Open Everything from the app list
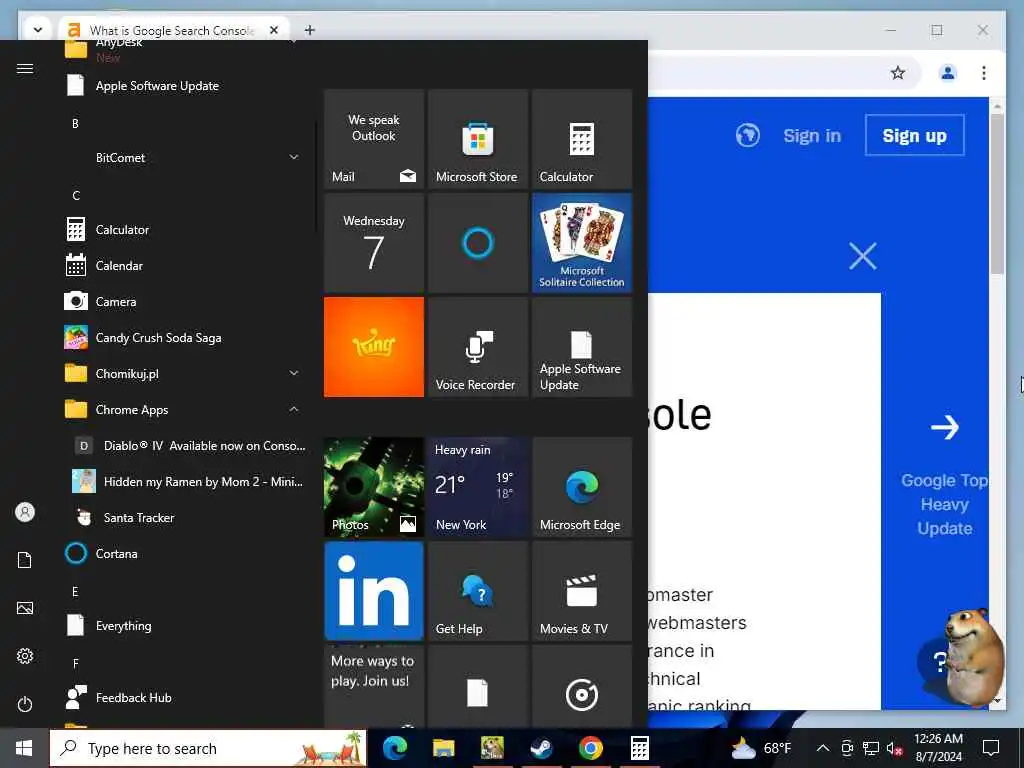Viewport: 1024px width, 768px height. coord(185,626)
